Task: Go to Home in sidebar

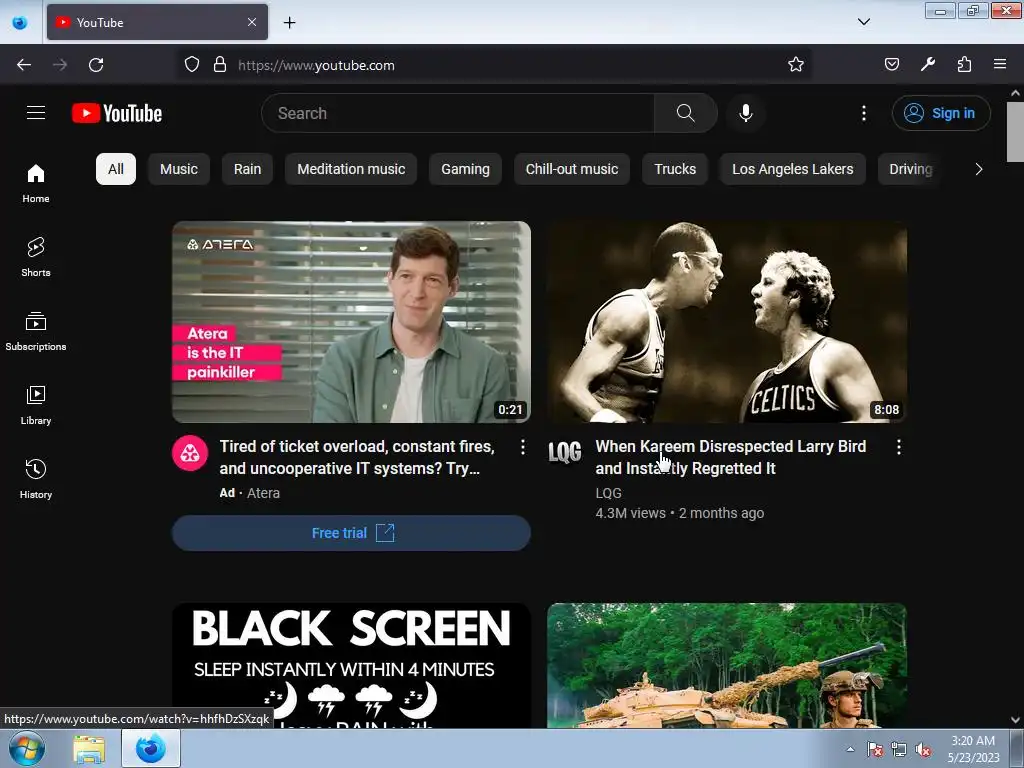Action: [x=36, y=183]
